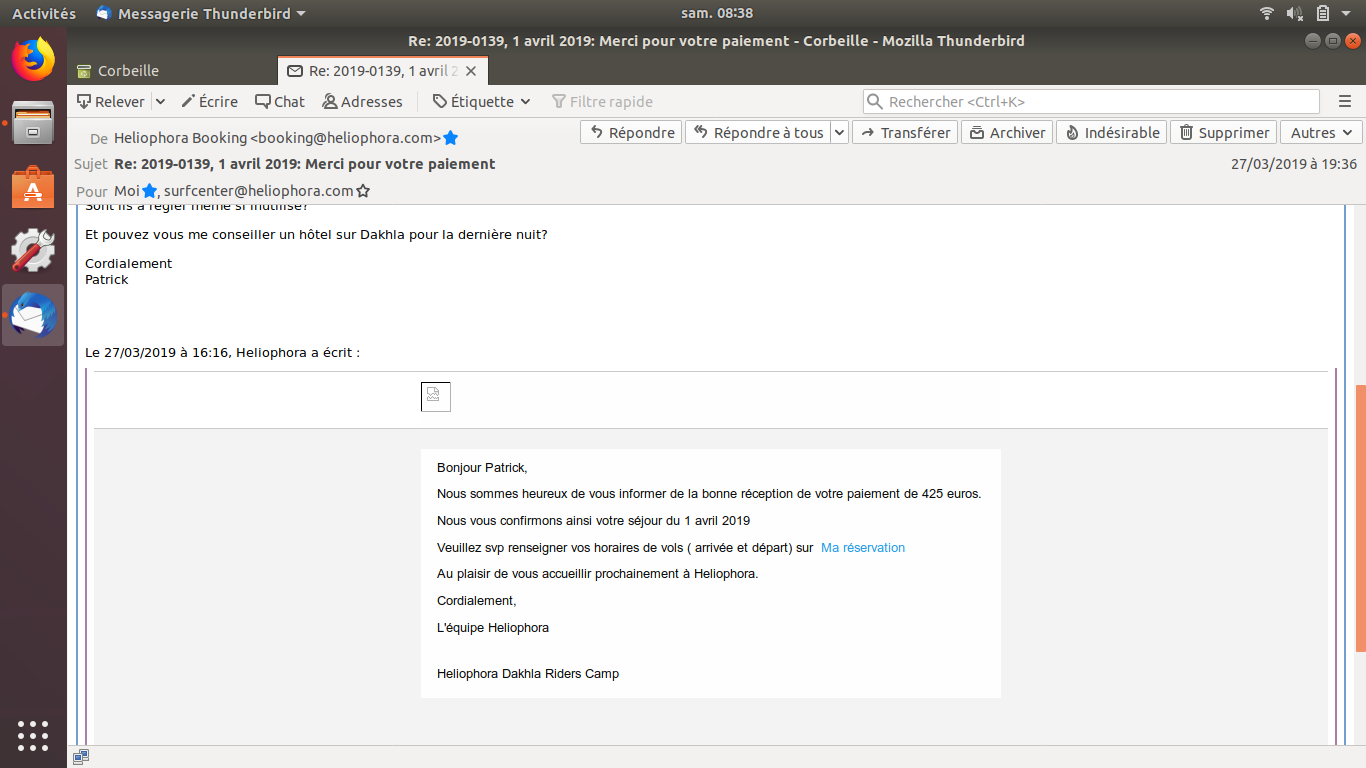
Task: Click the surfcenter@heliophora.com recipient
Action: (x=259, y=191)
